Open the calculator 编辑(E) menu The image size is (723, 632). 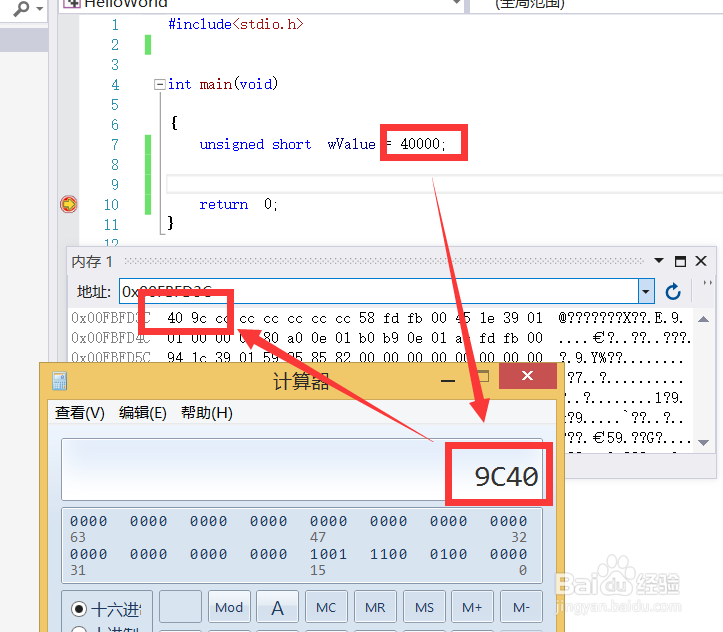(142, 413)
